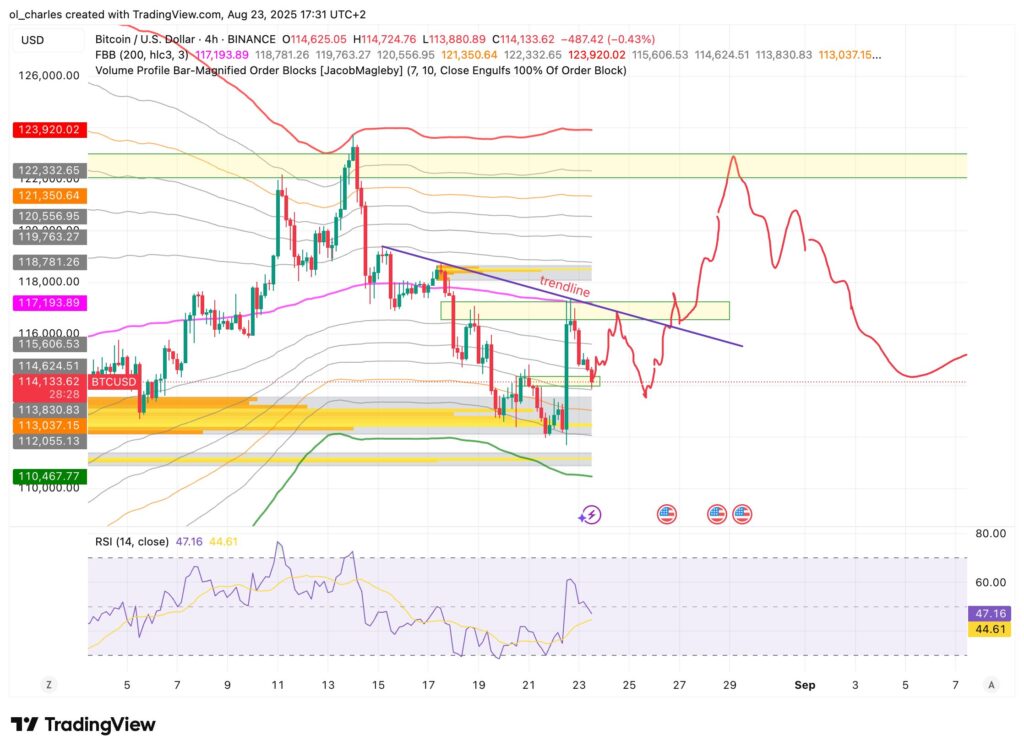1024x752 pixels.
Task: Click the rightmost US flag calendar icon
Action: pos(741,514)
